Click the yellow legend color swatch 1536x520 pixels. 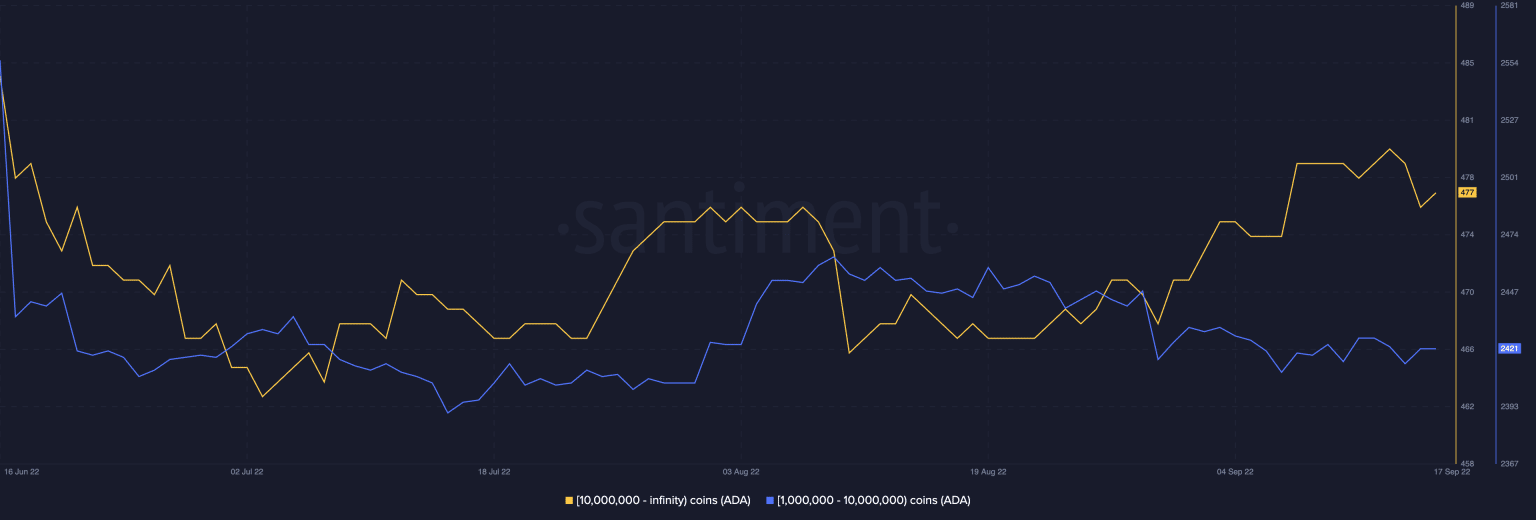point(570,500)
